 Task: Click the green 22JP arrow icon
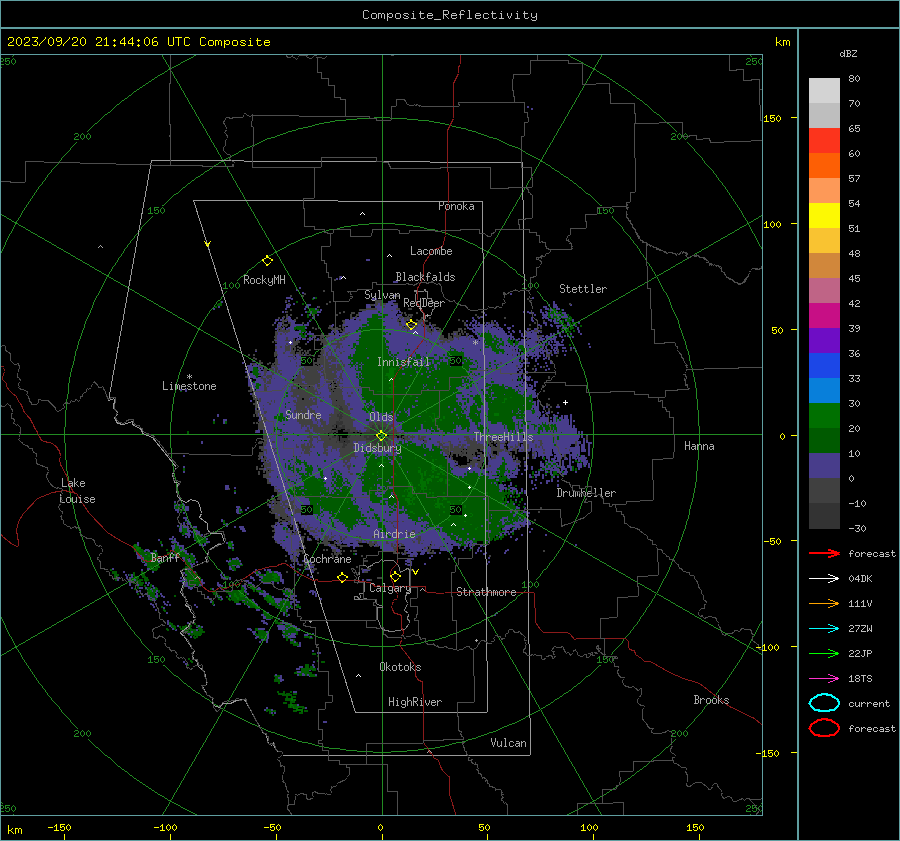click(x=824, y=653)
